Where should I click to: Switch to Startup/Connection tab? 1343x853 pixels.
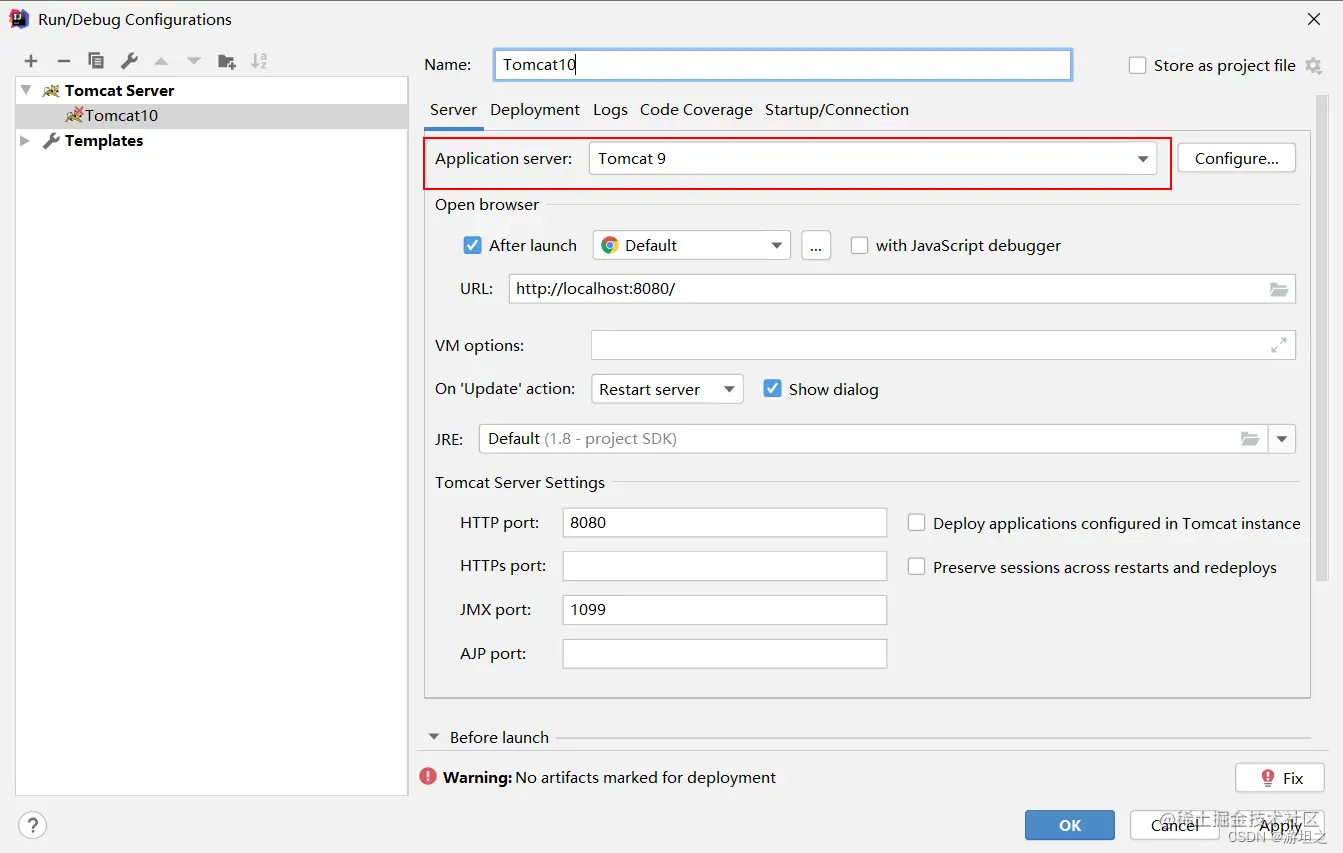[x=837, y=110]
